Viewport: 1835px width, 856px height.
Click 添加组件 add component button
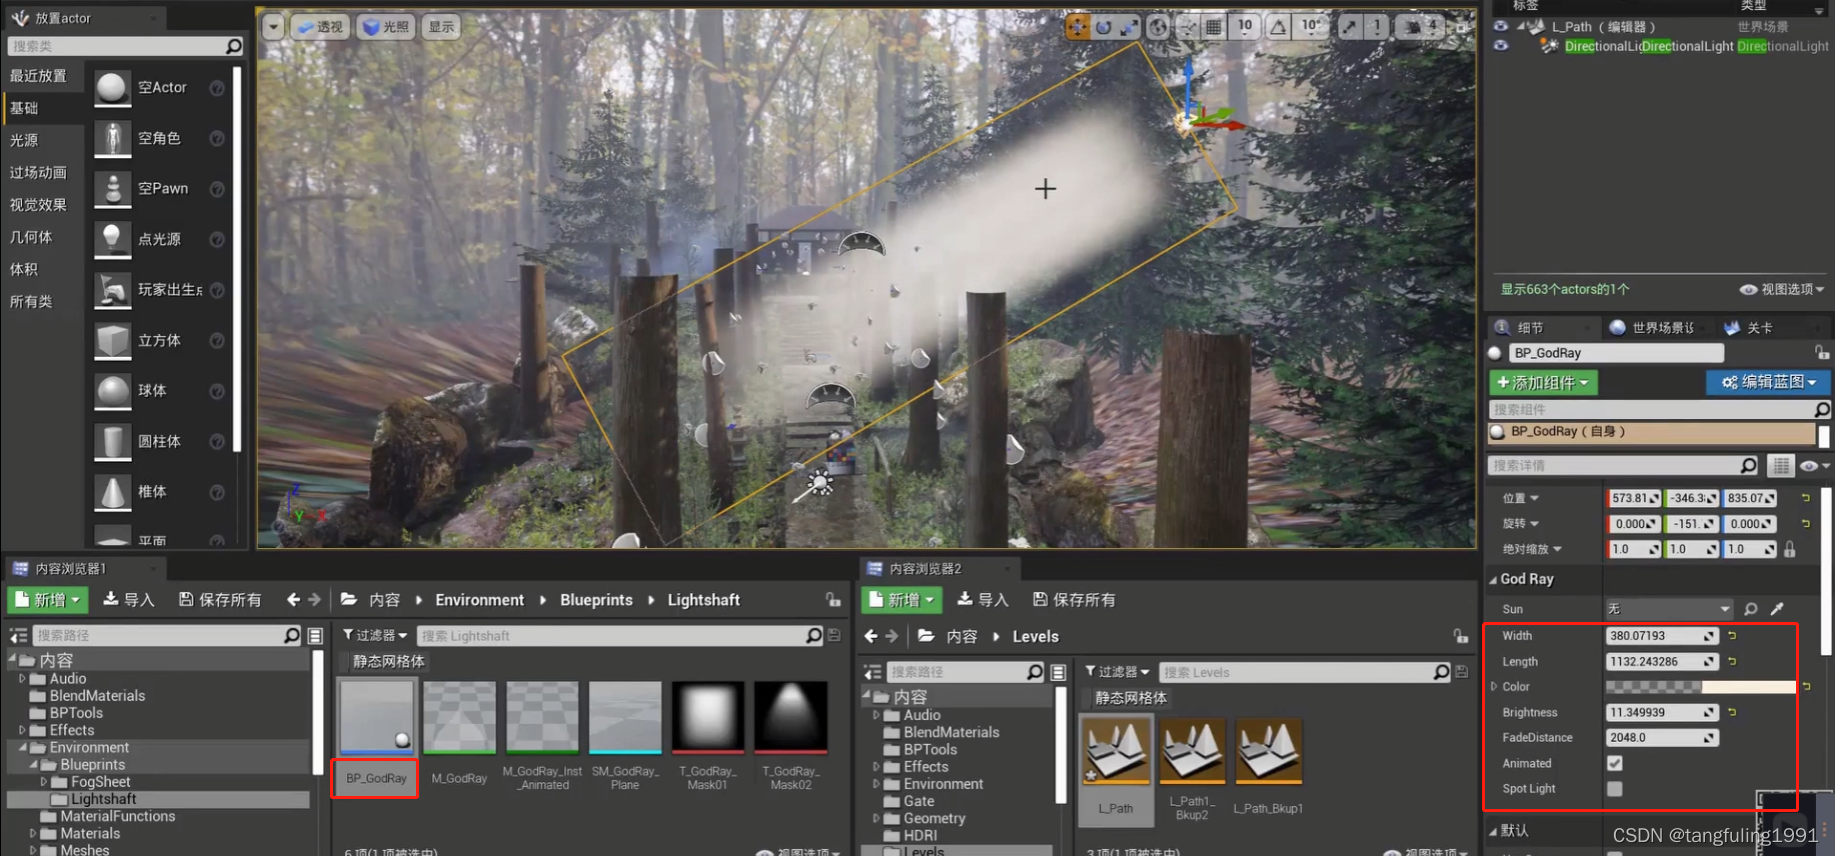click(1543, 383)
